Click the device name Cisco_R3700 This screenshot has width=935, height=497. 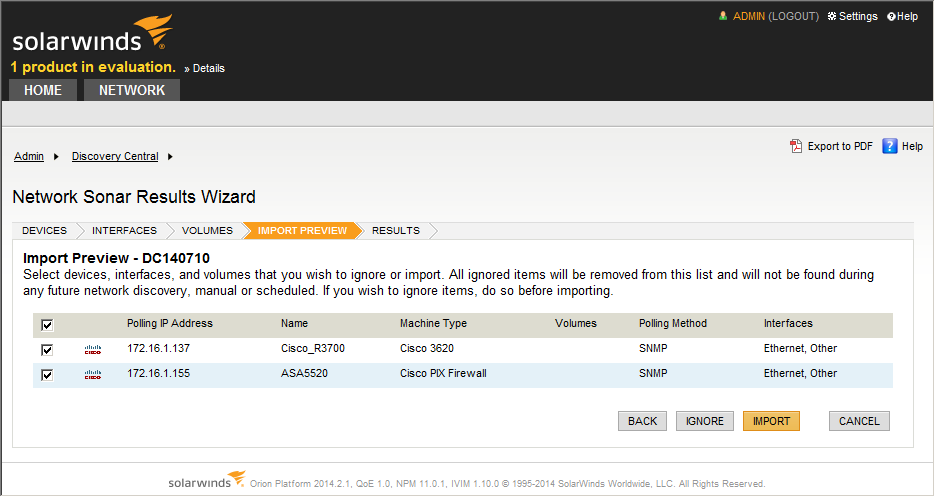(x=313, y=348)
